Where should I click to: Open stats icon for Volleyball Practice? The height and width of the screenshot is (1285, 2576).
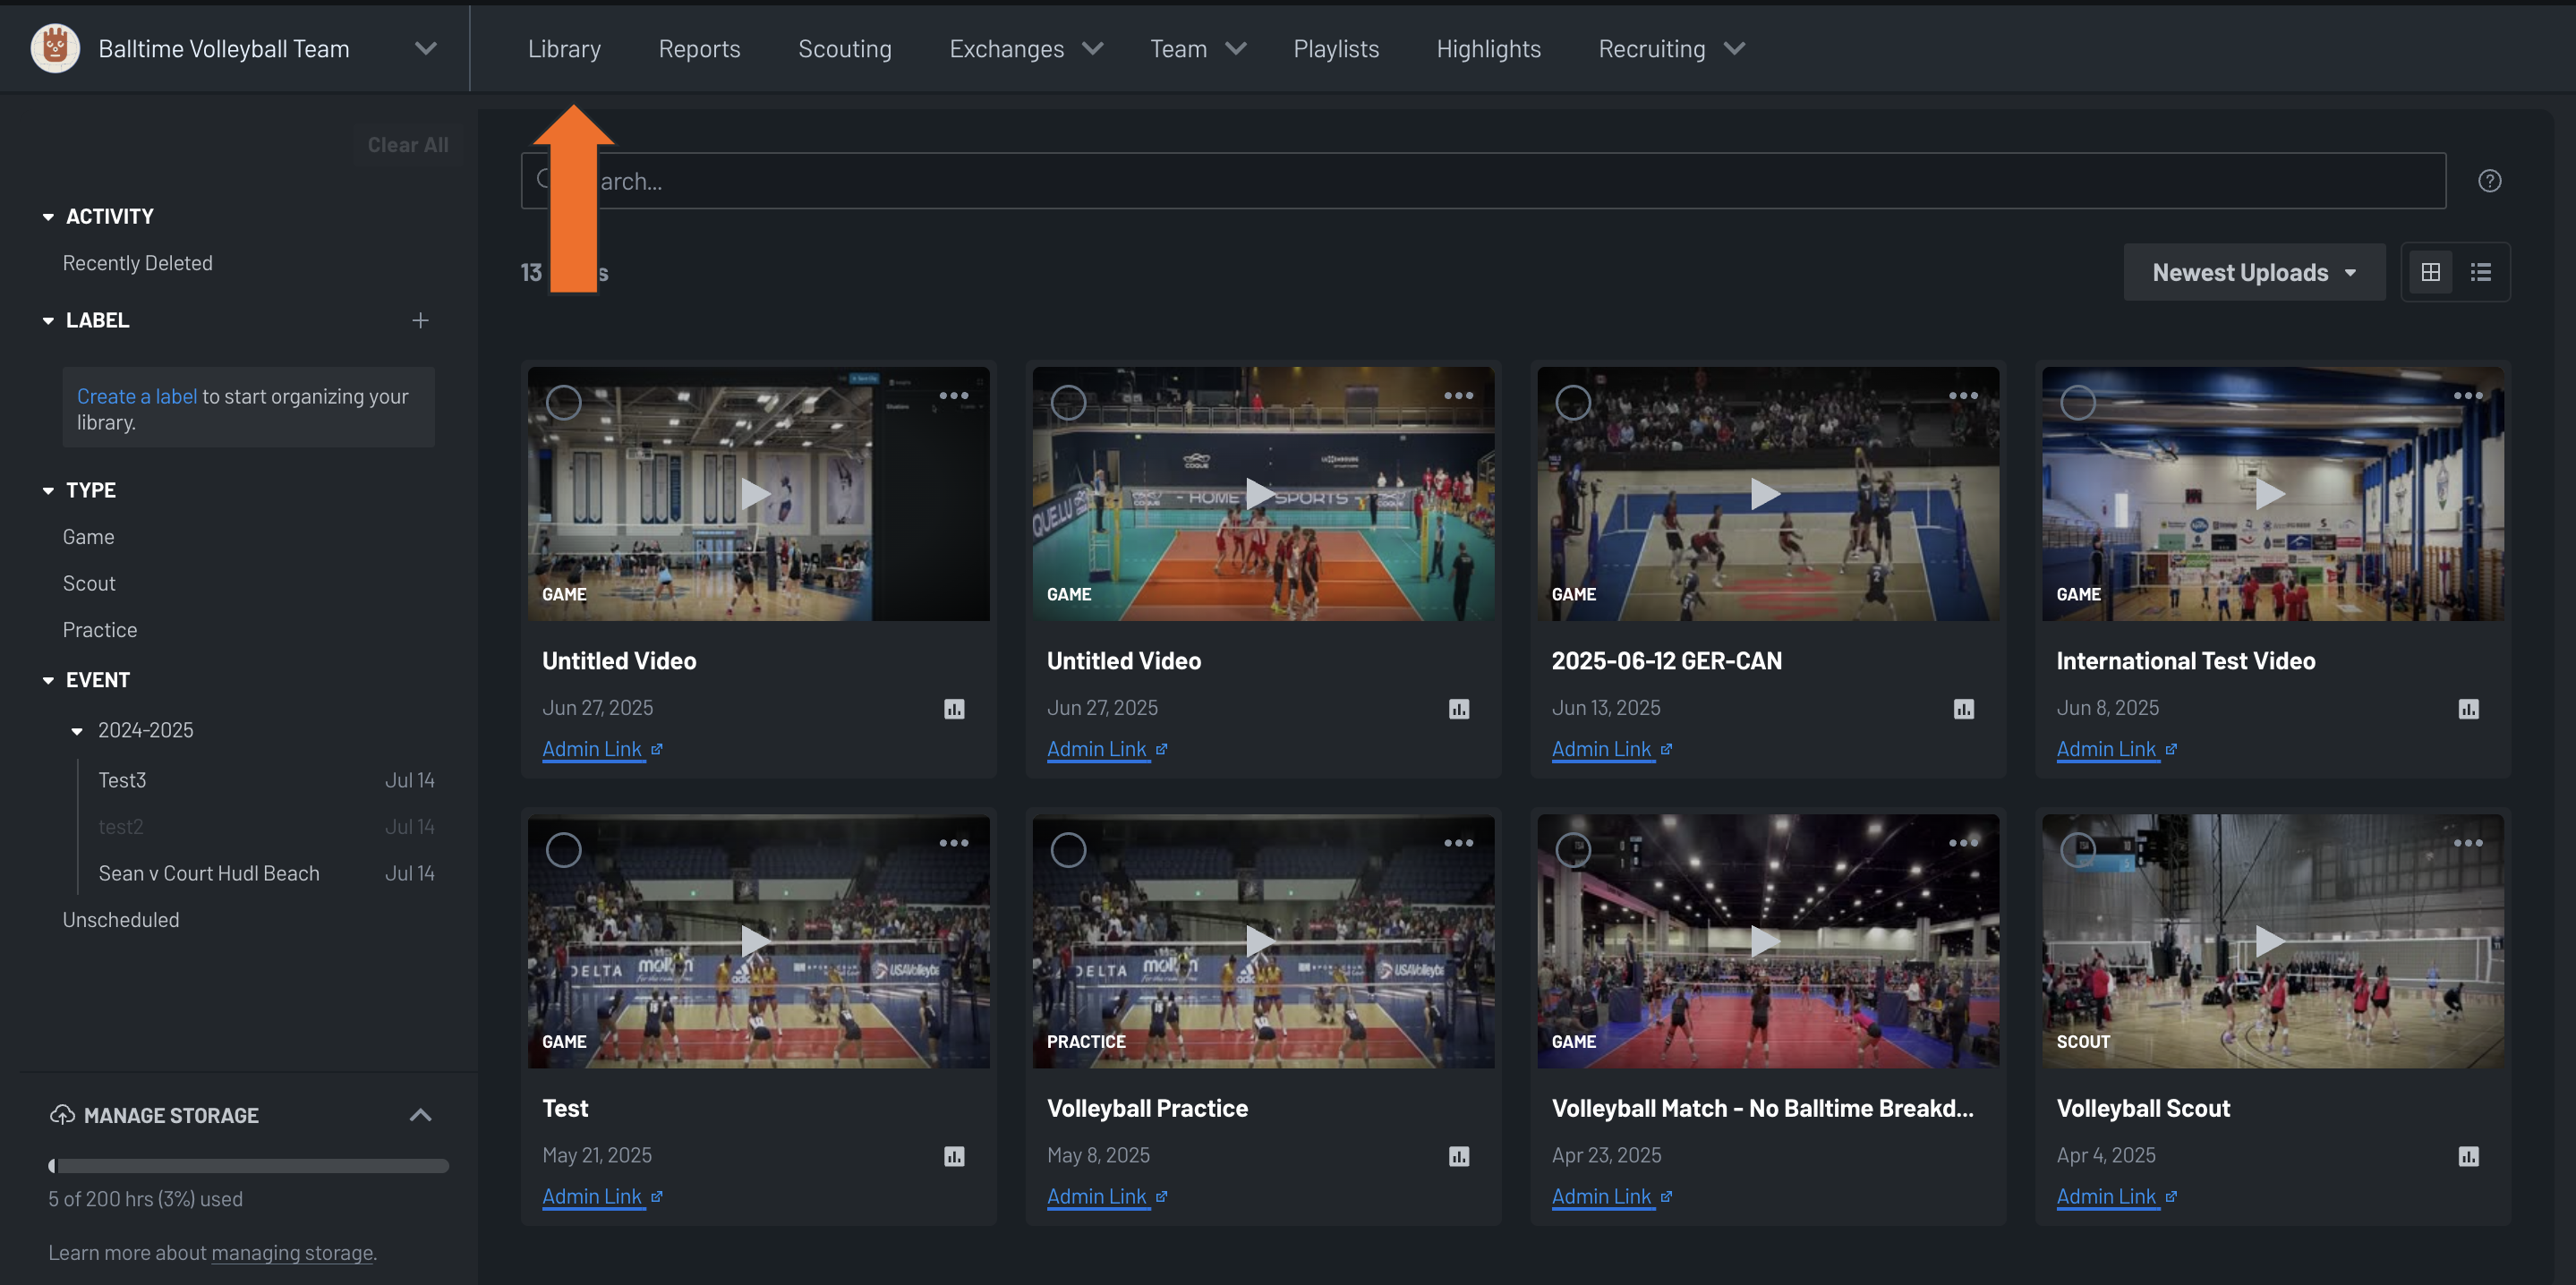1459,1156
